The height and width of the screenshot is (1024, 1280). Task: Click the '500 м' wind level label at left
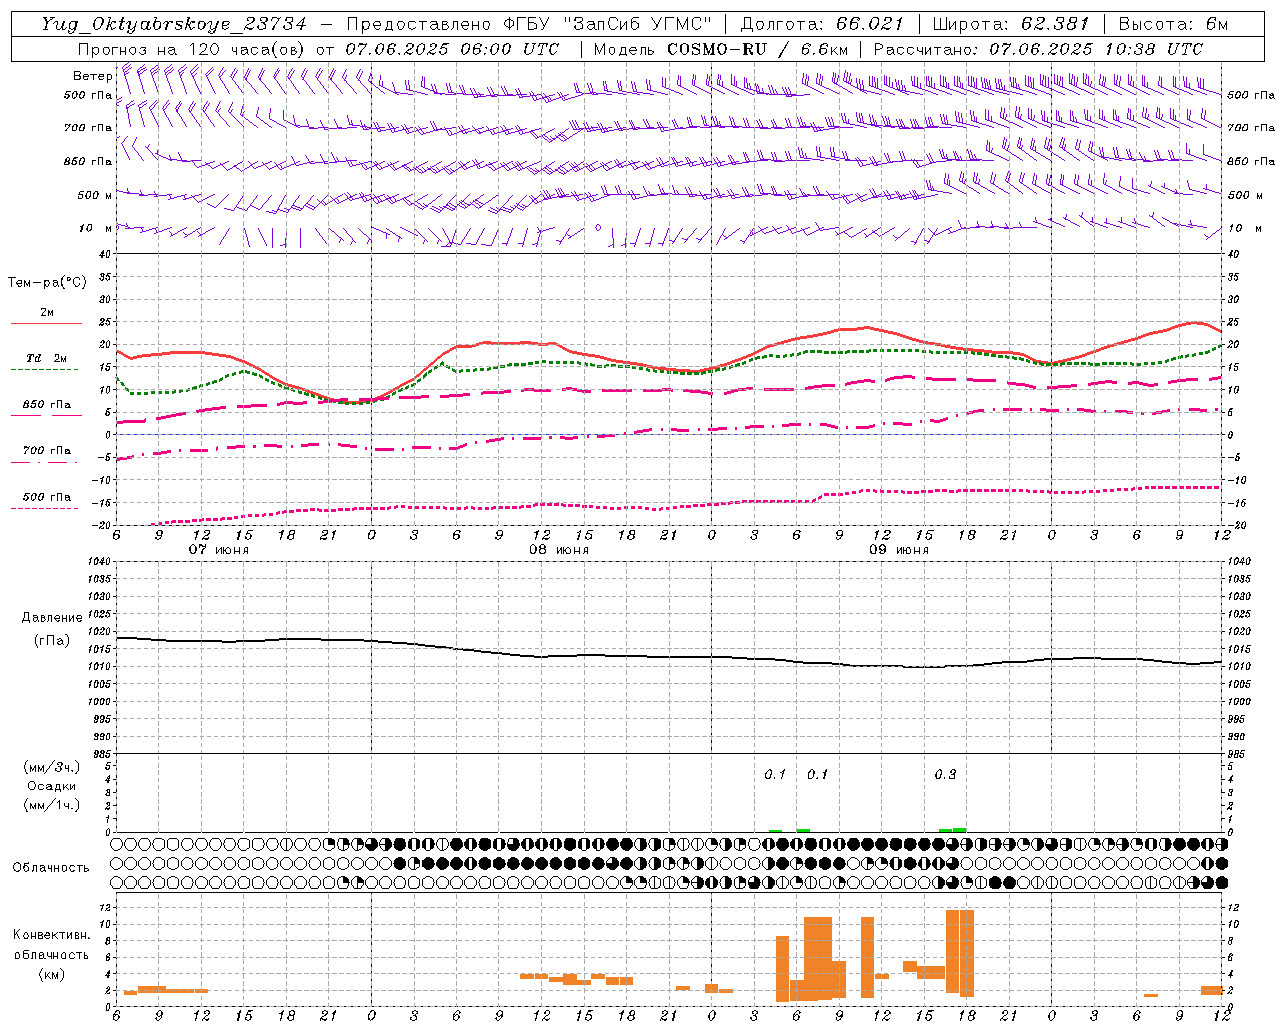click(x=95, y=195)
